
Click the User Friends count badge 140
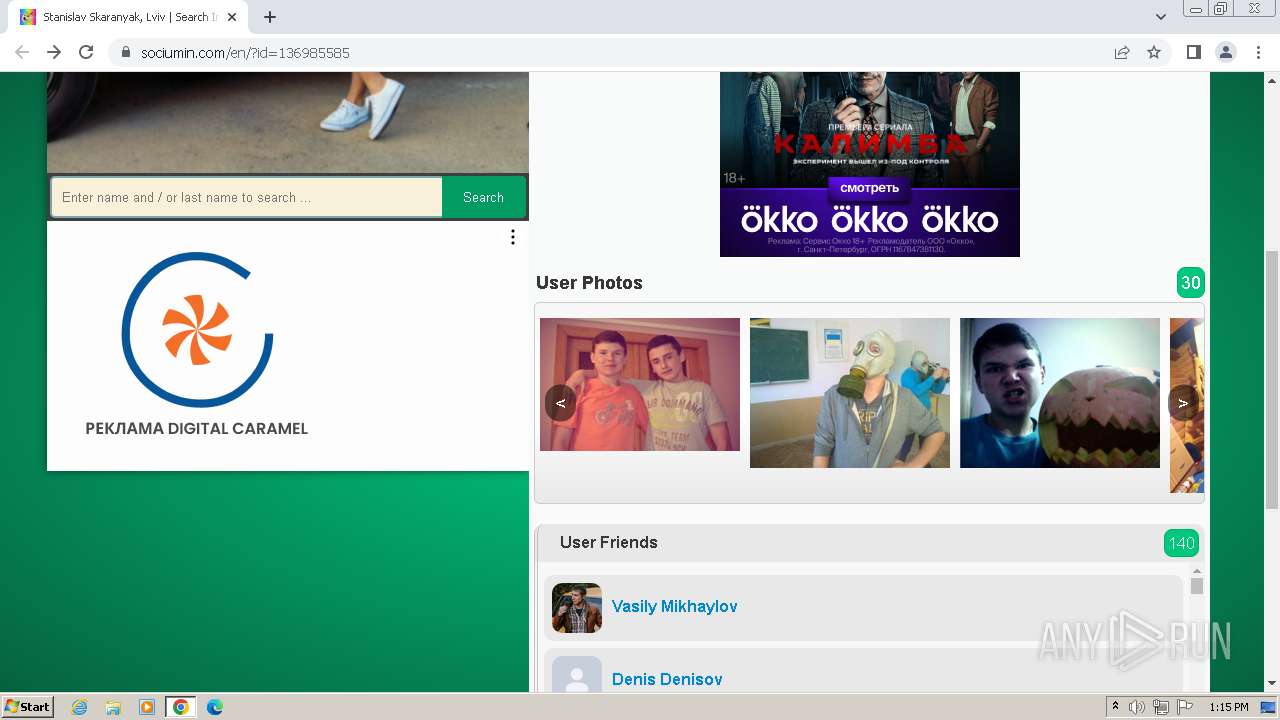(x=1181, y=543)
